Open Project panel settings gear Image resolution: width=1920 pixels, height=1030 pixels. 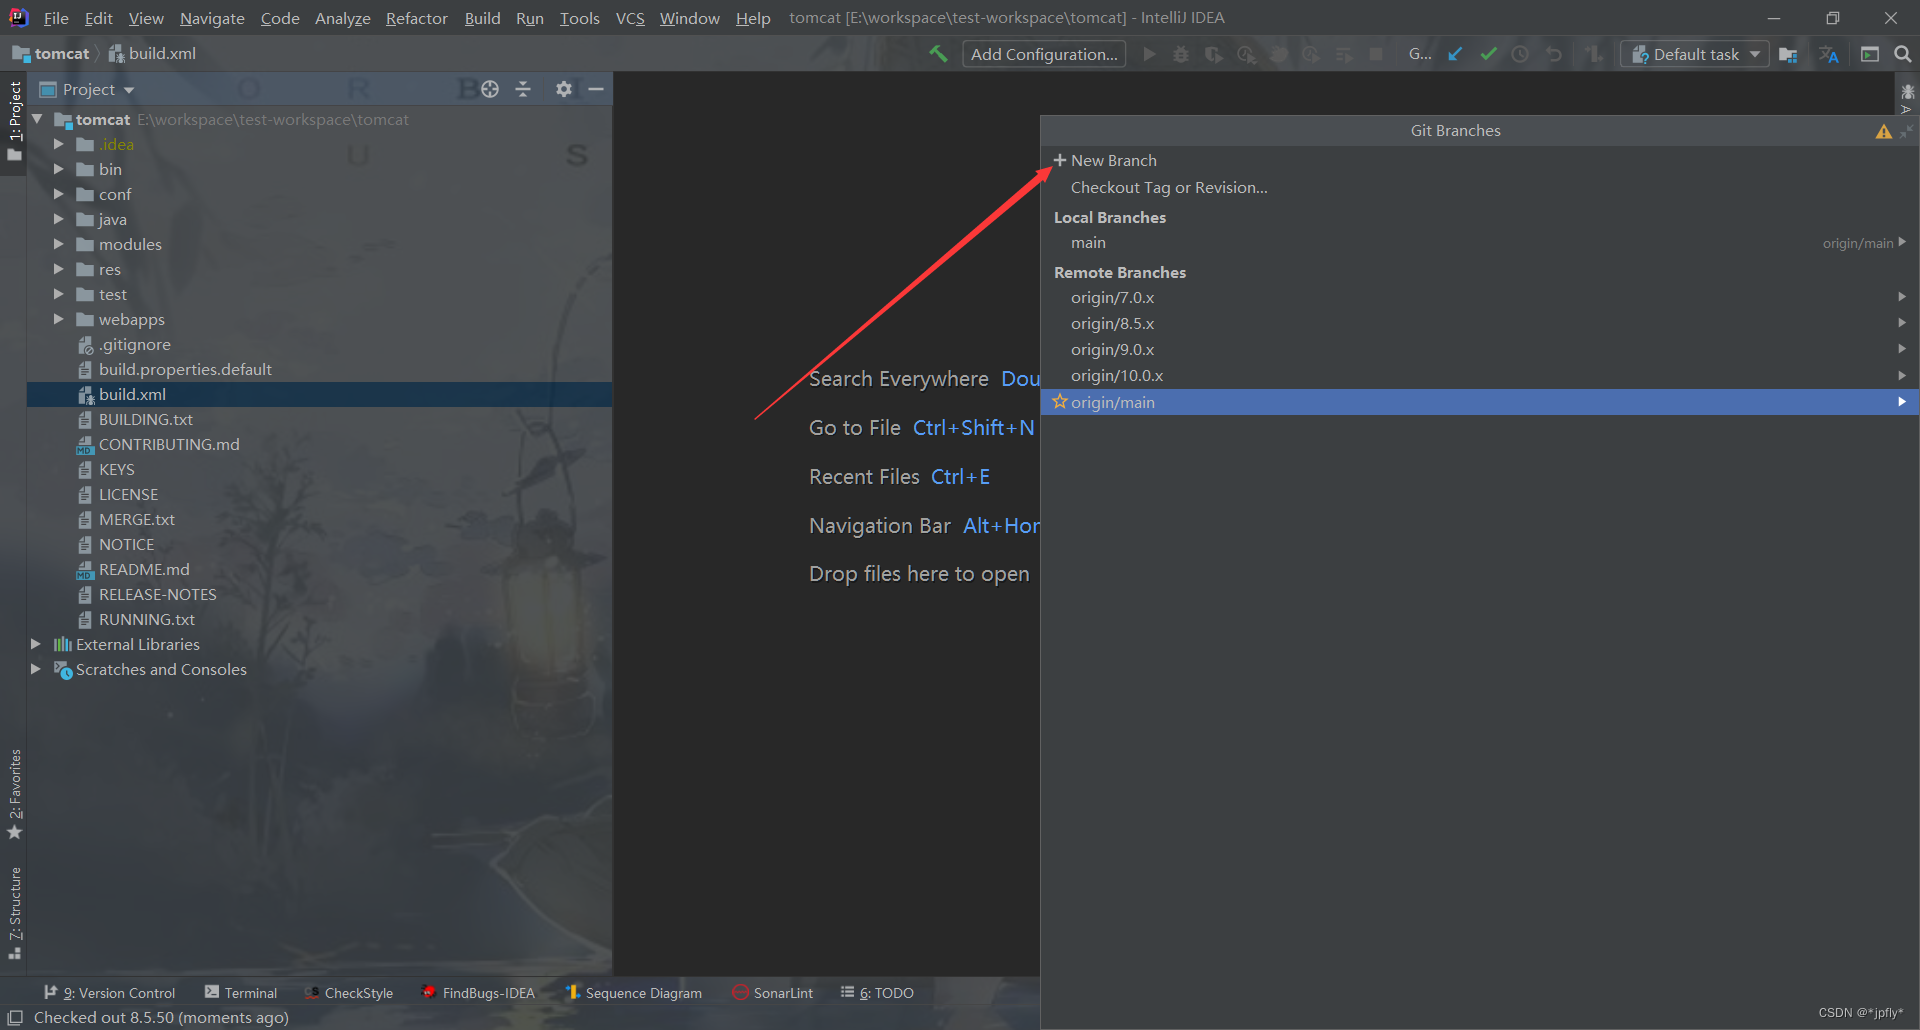click(564, 89)
